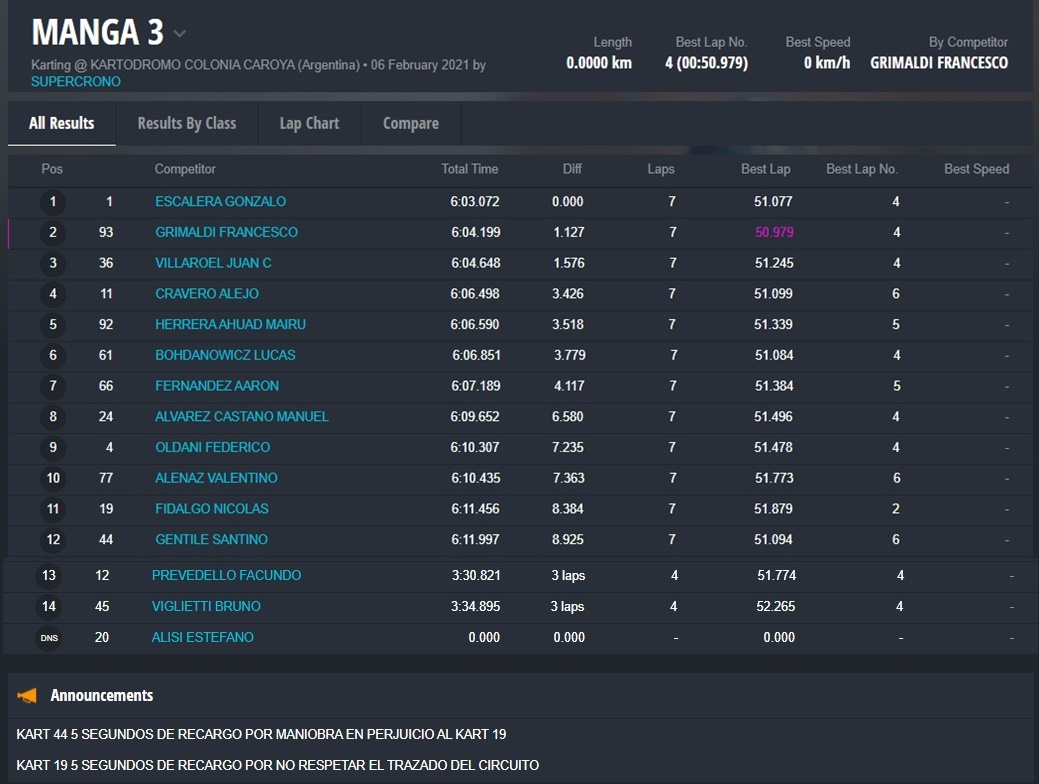Open GRIMALDI FRANCESCO competitor details
Screen dimensions: 1039x784
coord(226,232)
